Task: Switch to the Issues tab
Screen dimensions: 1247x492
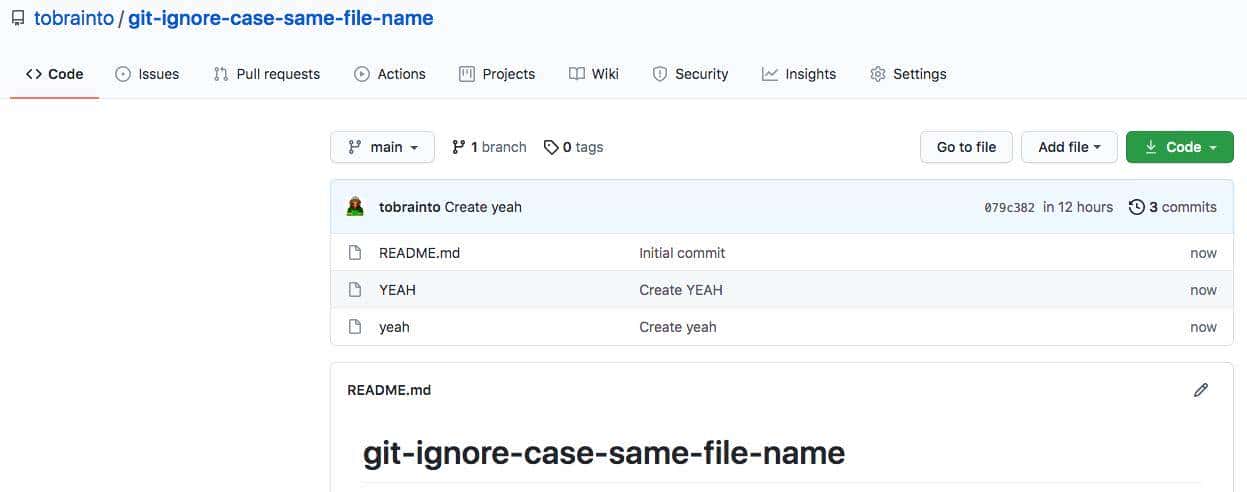Action: click(x=147, y=74)
